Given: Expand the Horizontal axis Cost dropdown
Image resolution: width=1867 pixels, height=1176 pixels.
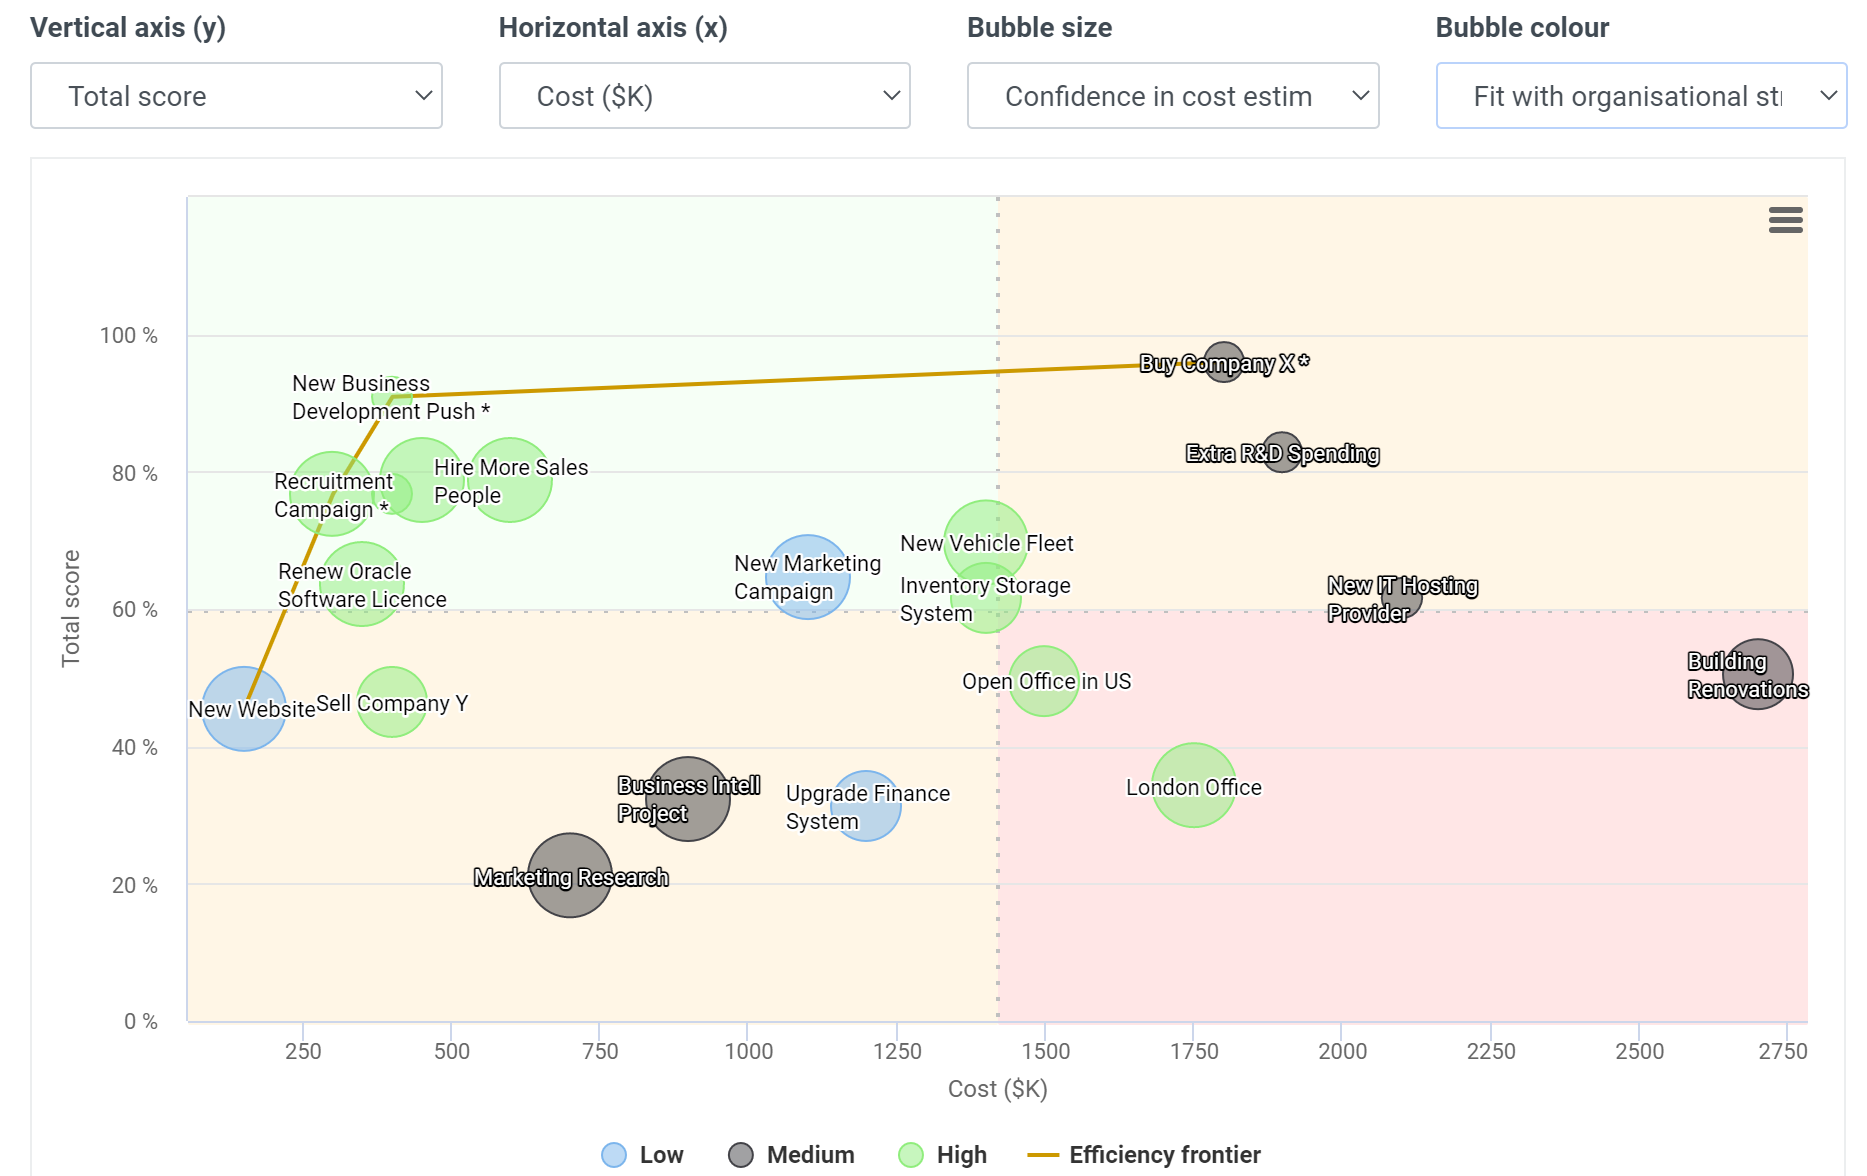Looking at the screenshot, I should [704, 96].
